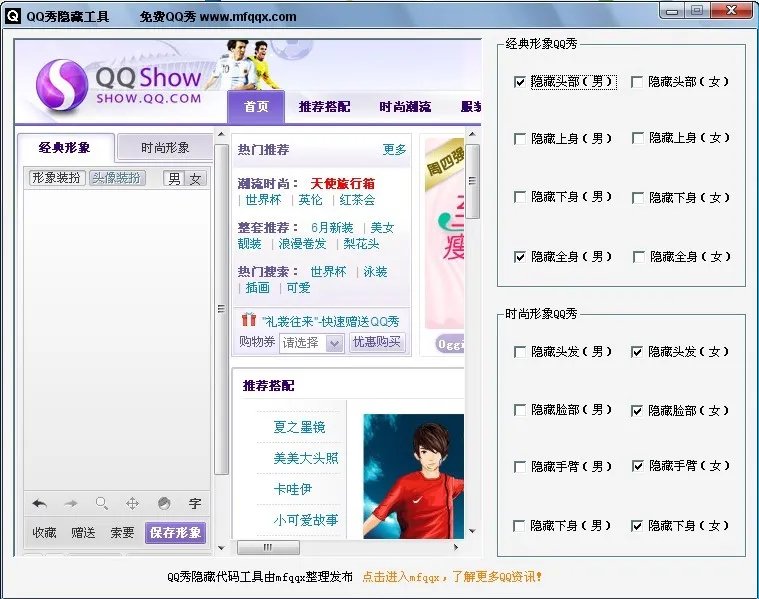This screenshot has height=599, width=759.
Task: Choose the 女 gender button
Action: (x=196, y=179)
